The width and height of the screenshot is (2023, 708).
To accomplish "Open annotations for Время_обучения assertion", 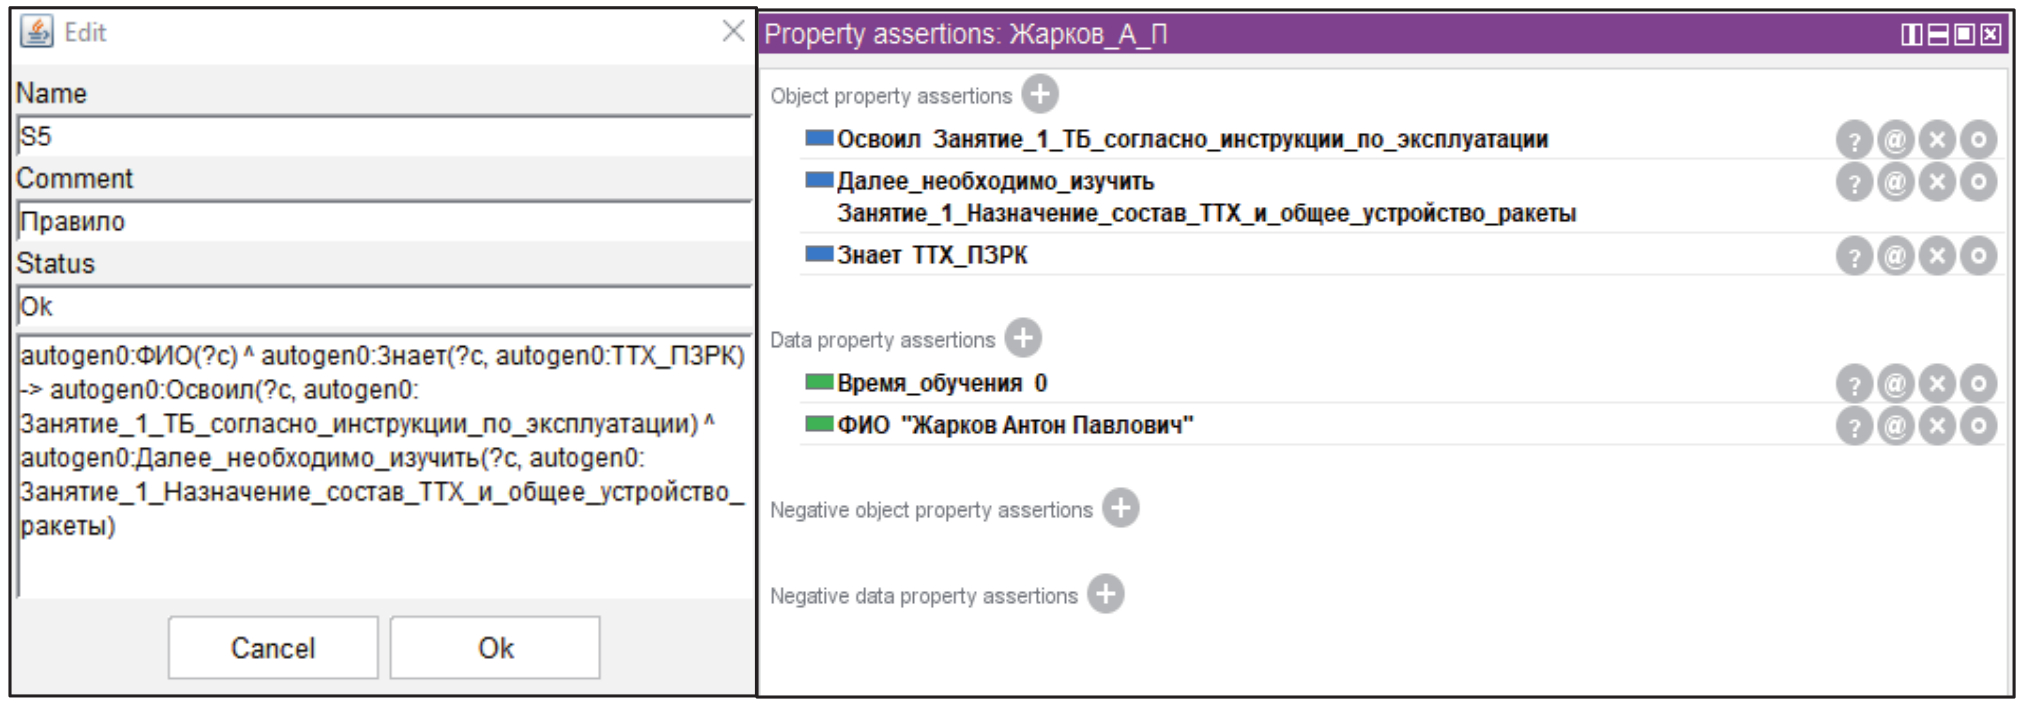I will click(x=1895, y=384).
